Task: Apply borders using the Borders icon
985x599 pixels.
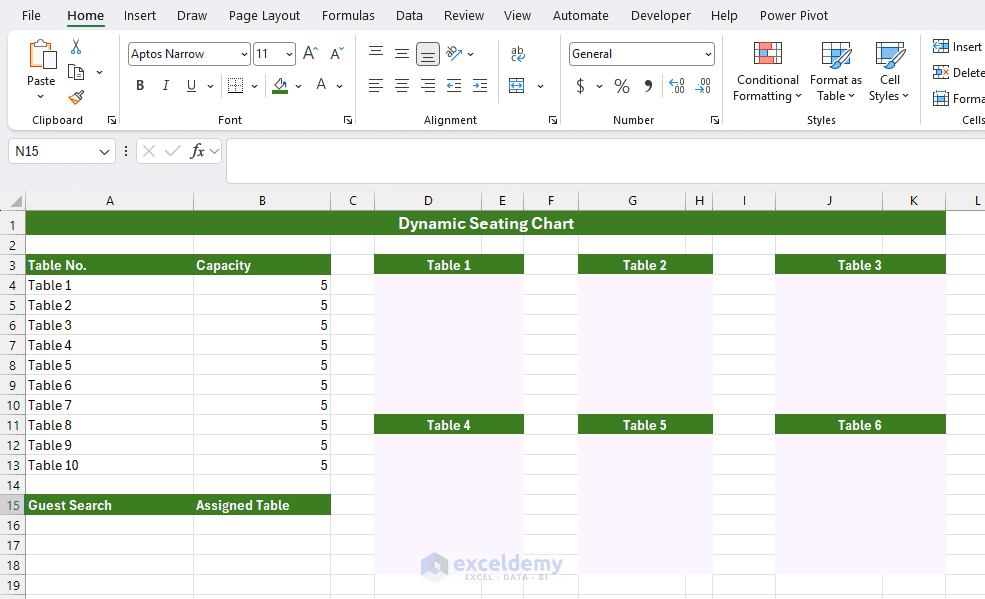Action: click(236, 85)
